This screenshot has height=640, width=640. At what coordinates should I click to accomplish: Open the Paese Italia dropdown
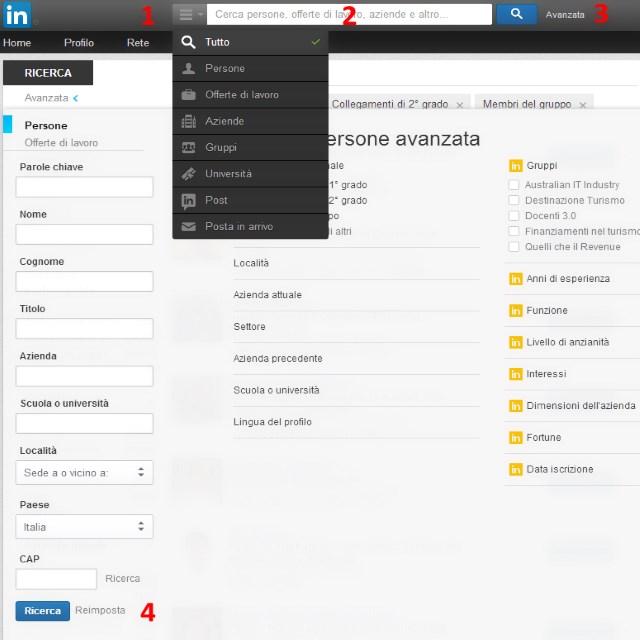pos(84,527)
